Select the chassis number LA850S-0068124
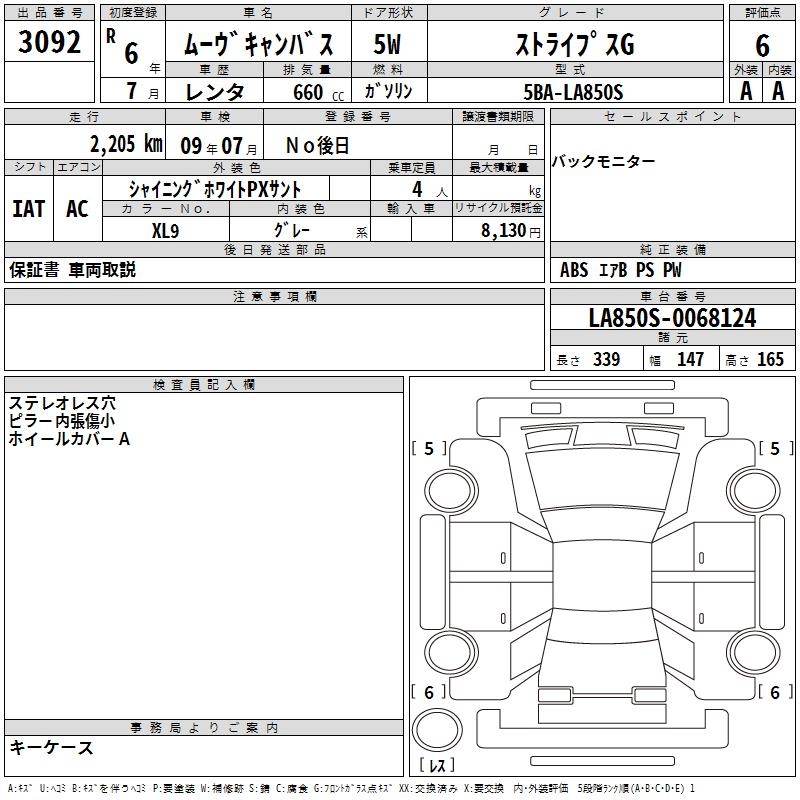Image resolution: width=800 pixels, height=800 pixels. (672, 319)
